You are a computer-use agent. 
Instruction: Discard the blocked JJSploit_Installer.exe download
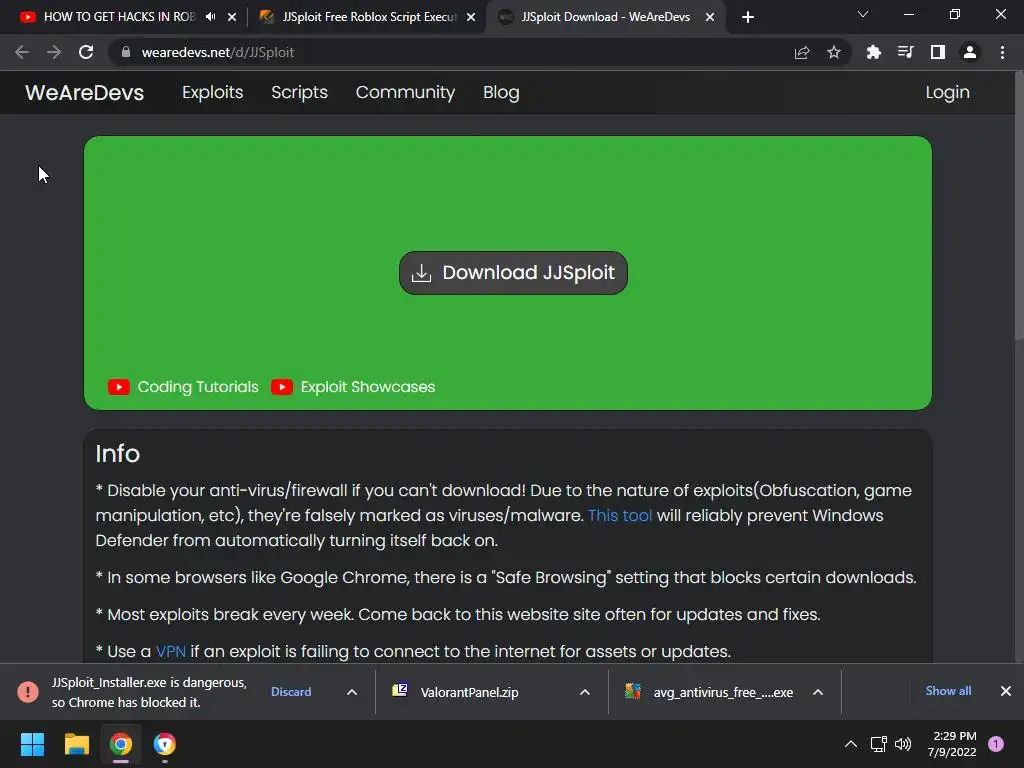tap(291, 692)
